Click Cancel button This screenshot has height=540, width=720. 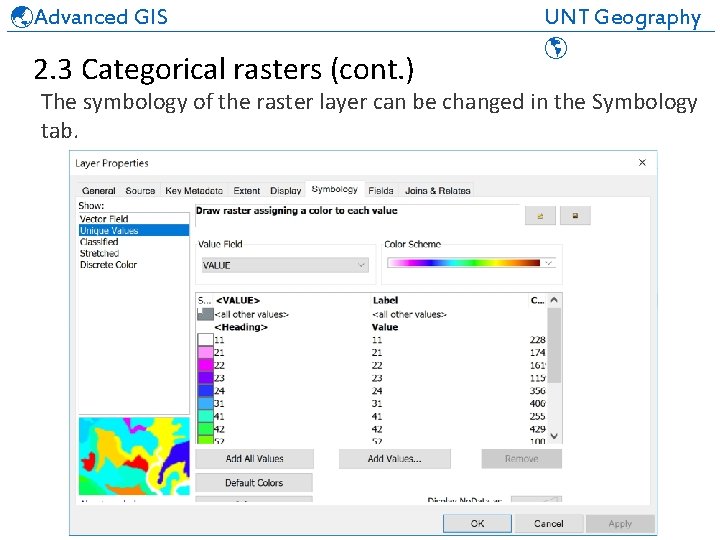click(549, 523)
